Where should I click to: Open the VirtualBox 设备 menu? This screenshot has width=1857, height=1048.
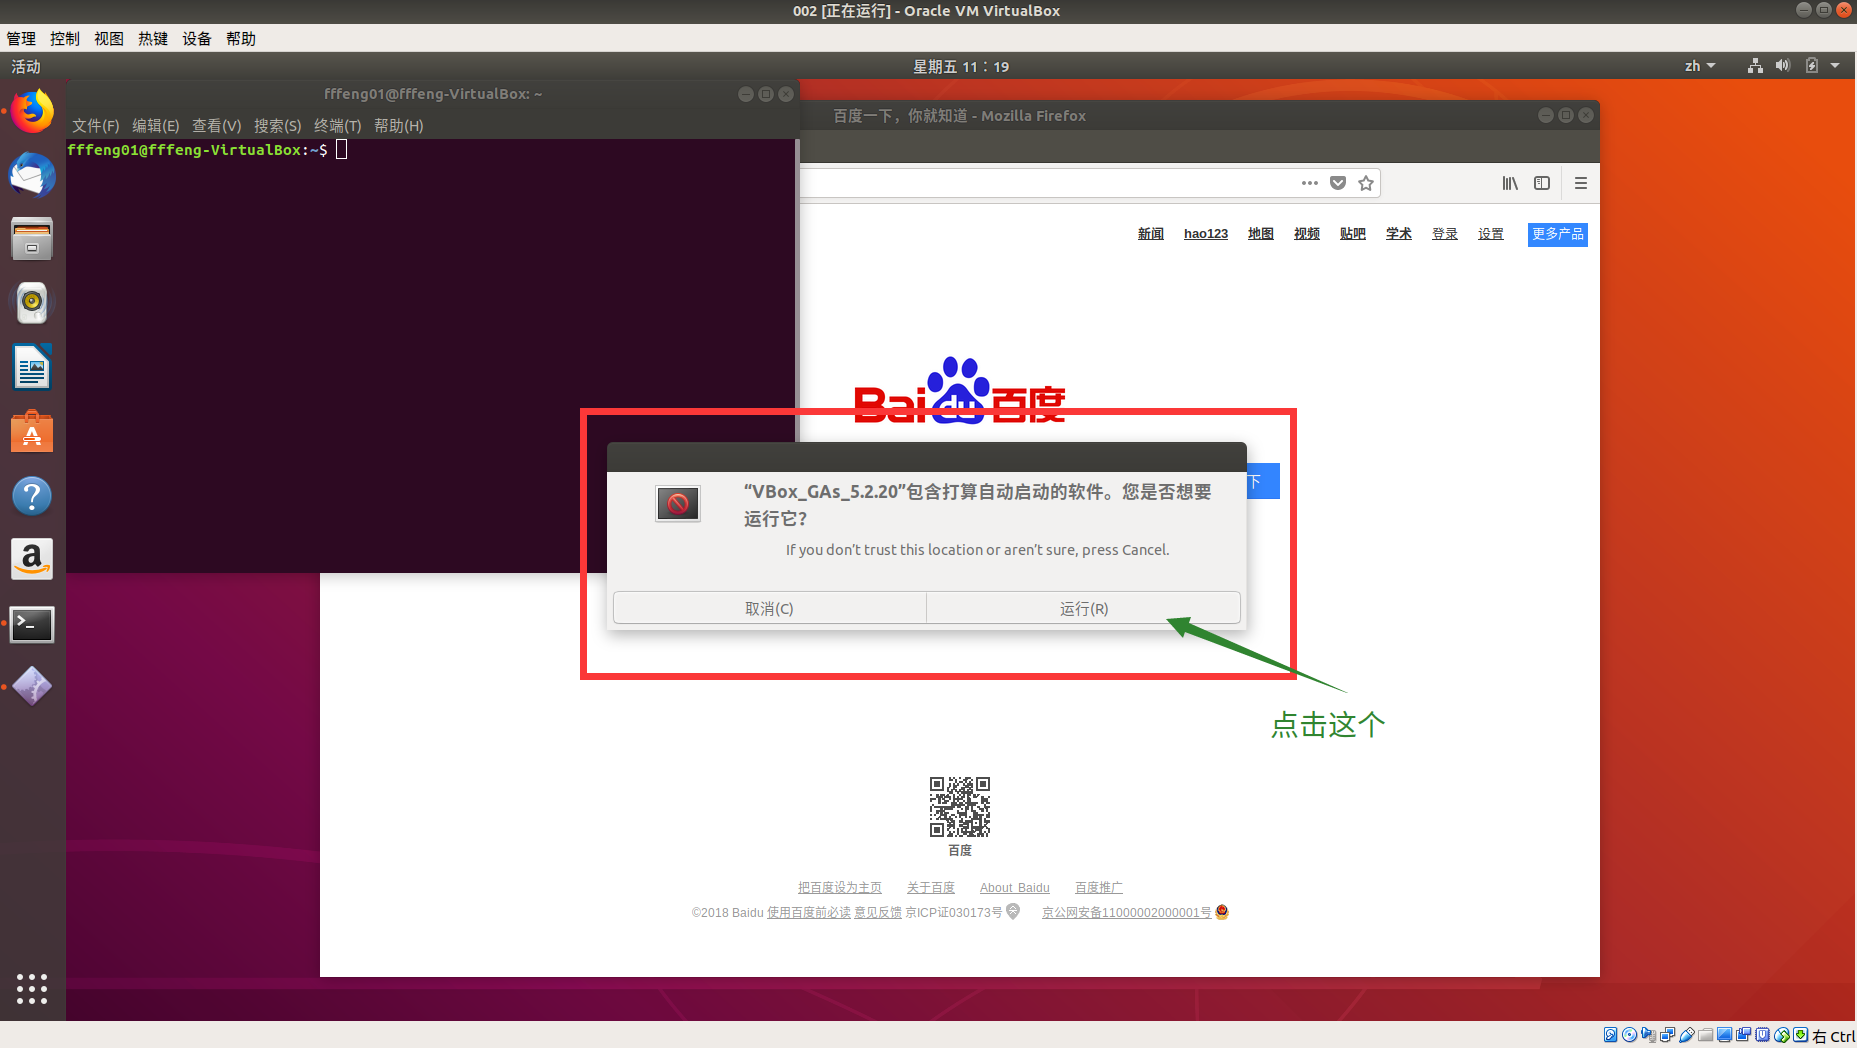pos(196,39)
